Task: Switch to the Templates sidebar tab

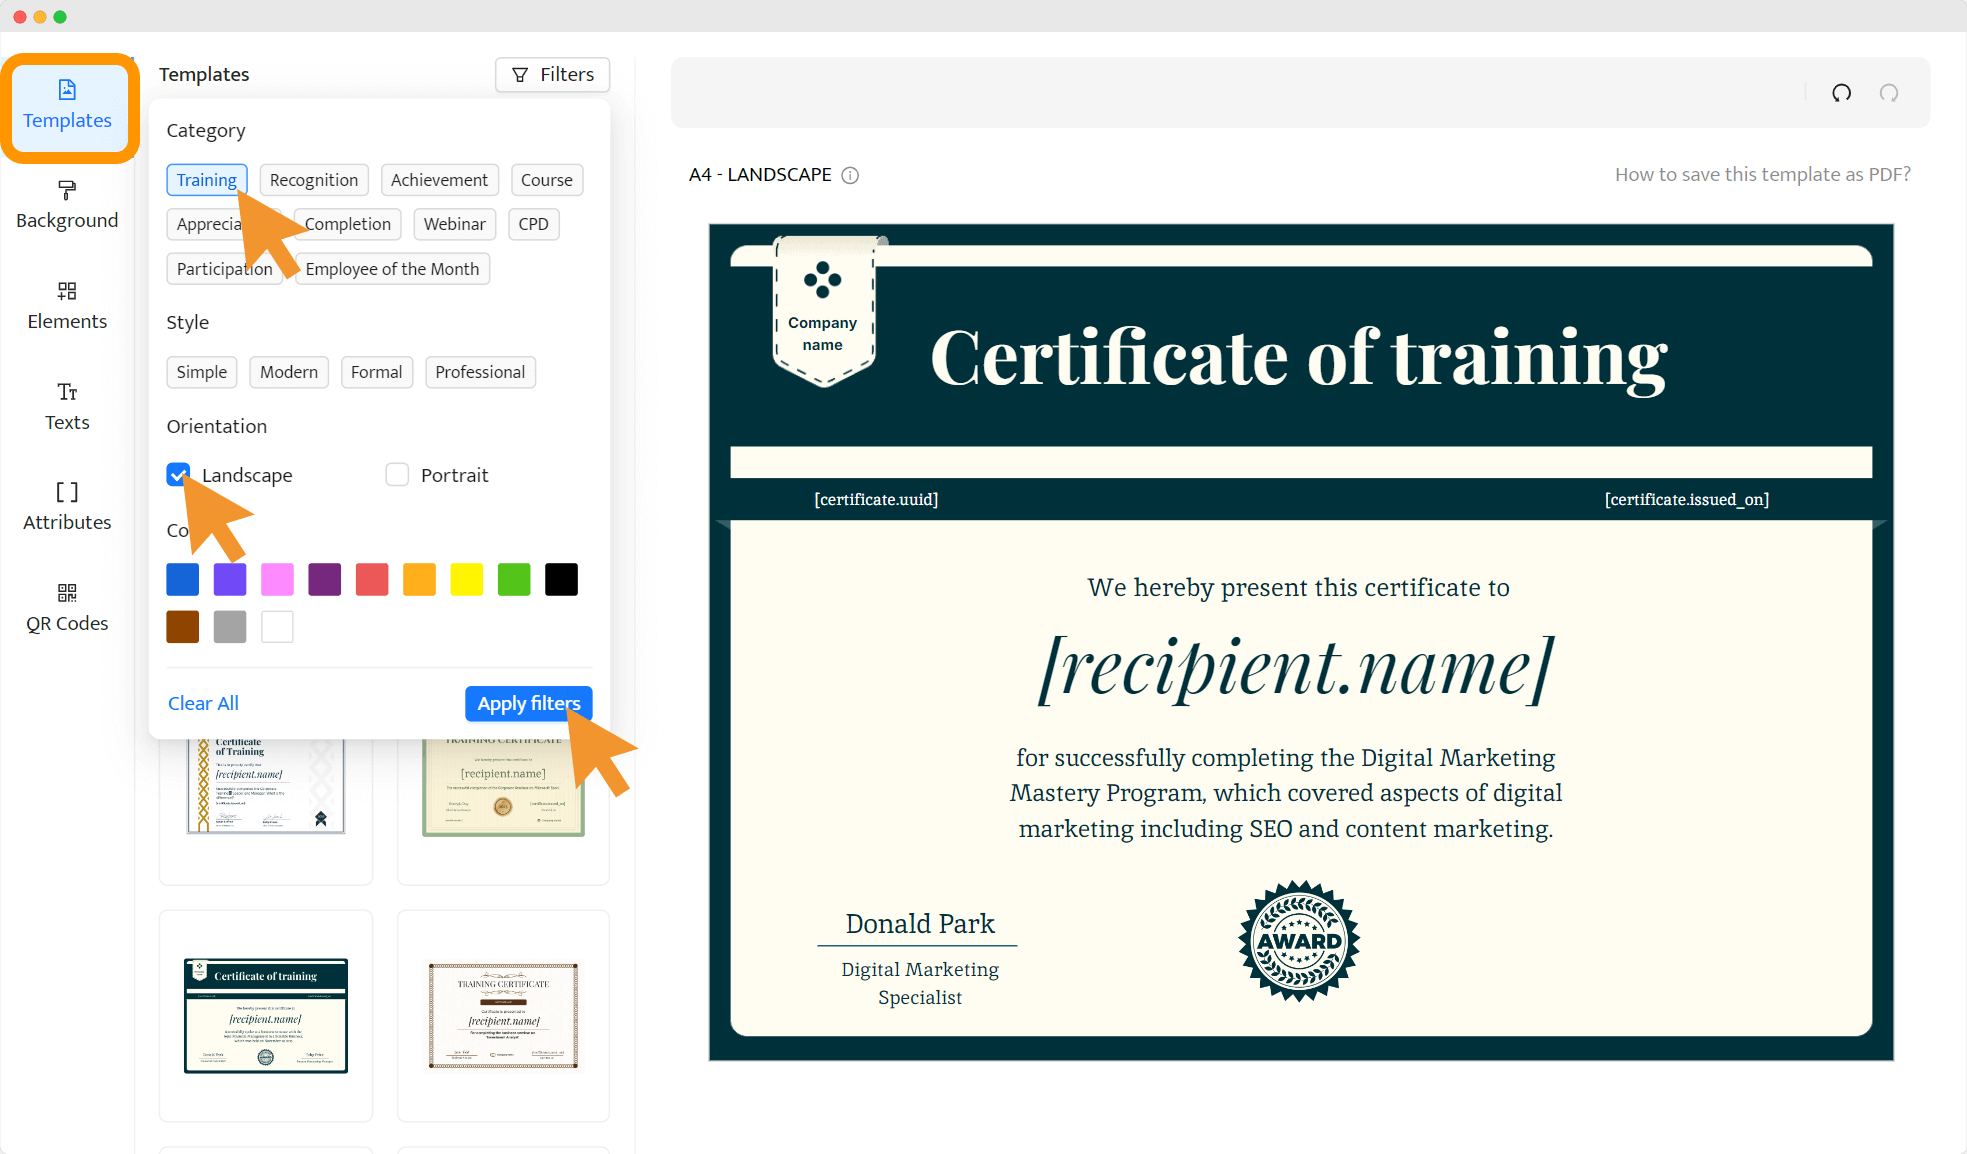Action: [66, 105]
